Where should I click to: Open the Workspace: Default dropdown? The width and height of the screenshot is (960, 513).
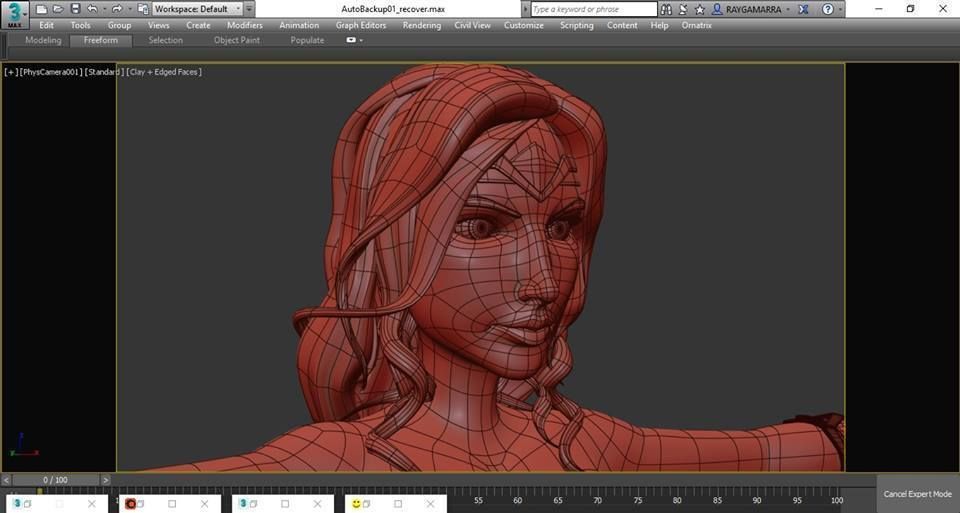coord(197,9)
